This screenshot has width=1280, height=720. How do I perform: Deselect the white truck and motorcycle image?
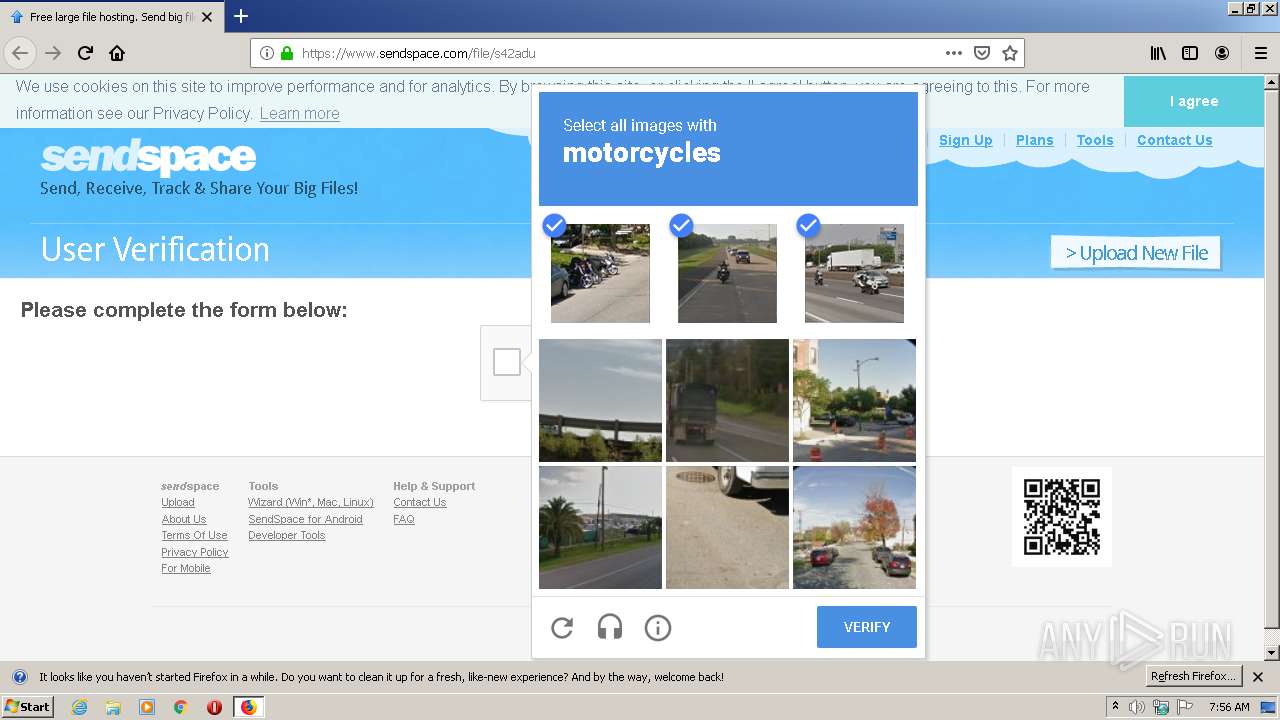(x=854, y=273)
